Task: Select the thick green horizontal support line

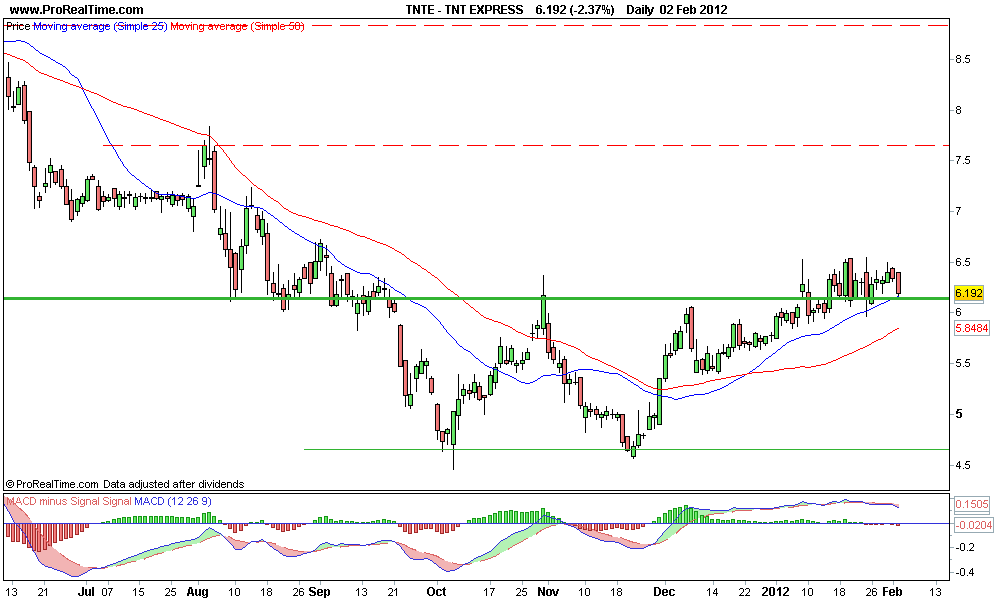Action: coord(476,298)
